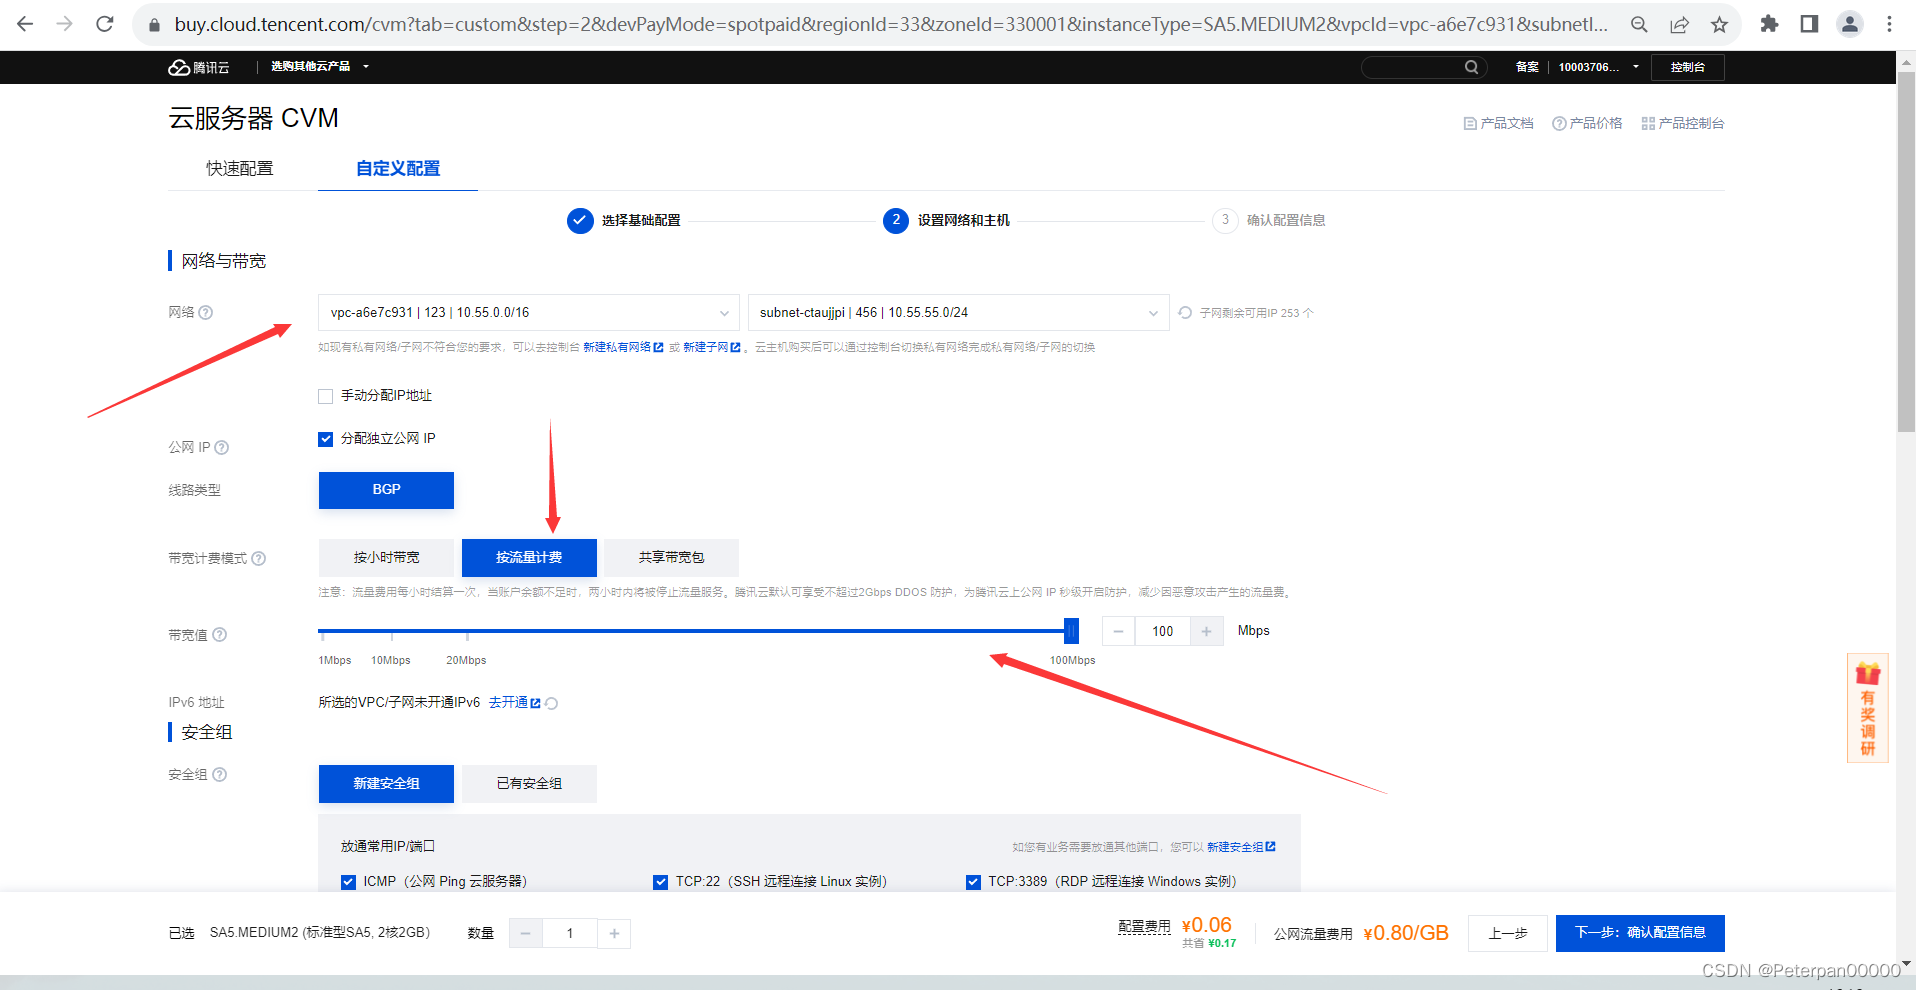1916x990 pixels.
Task: Click the bandwidth value input field
Action: click(1162, 631)
